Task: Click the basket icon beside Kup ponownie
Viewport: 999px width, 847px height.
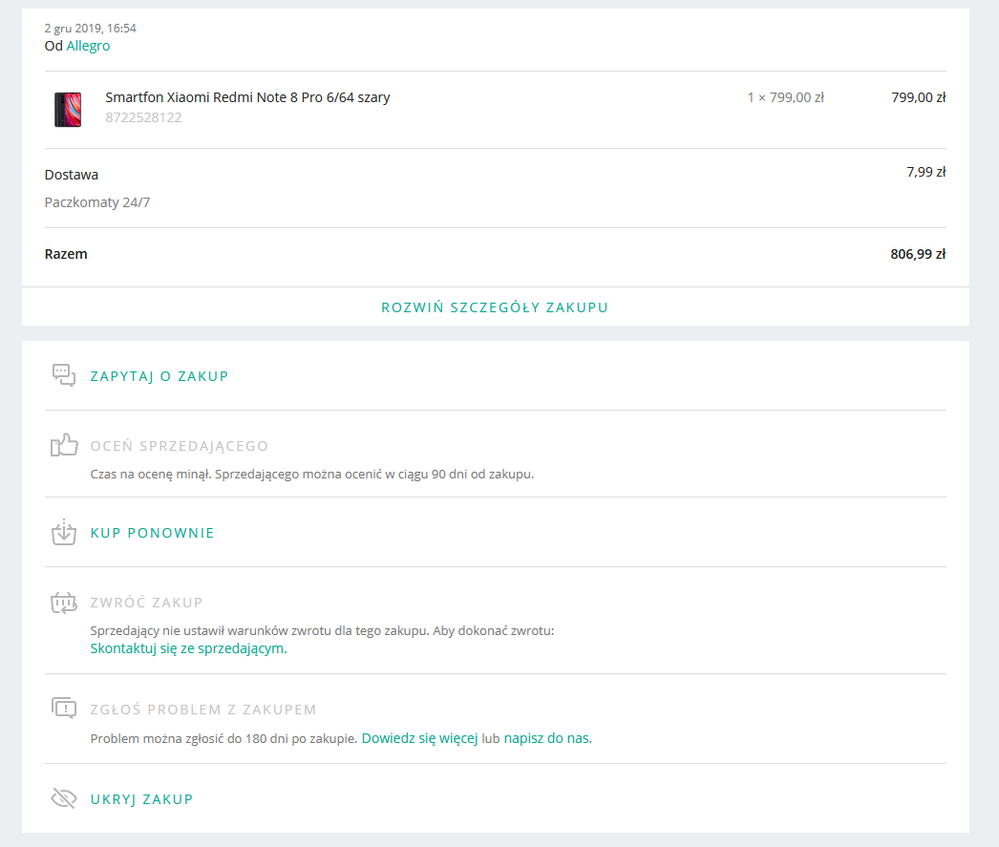Action: (64, 532)
